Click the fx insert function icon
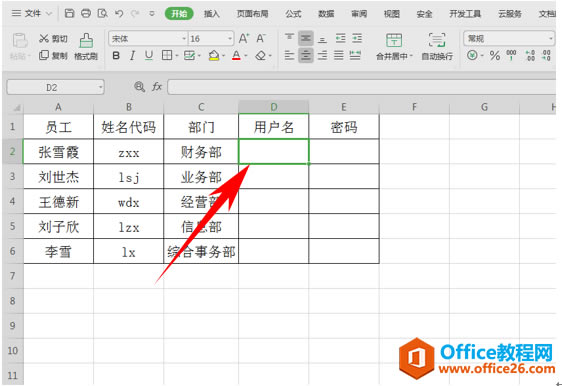 click(x=157, y=87)
